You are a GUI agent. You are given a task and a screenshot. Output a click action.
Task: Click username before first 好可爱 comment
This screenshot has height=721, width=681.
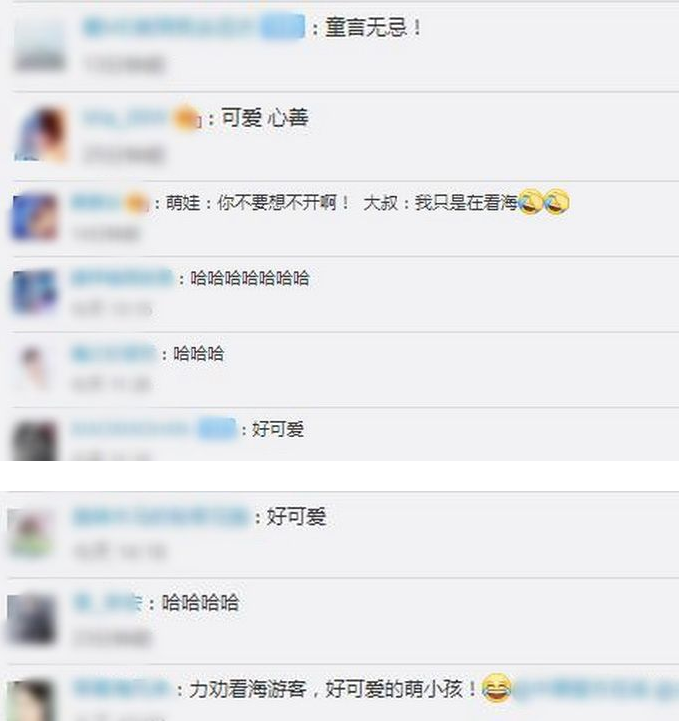(130, 429)
